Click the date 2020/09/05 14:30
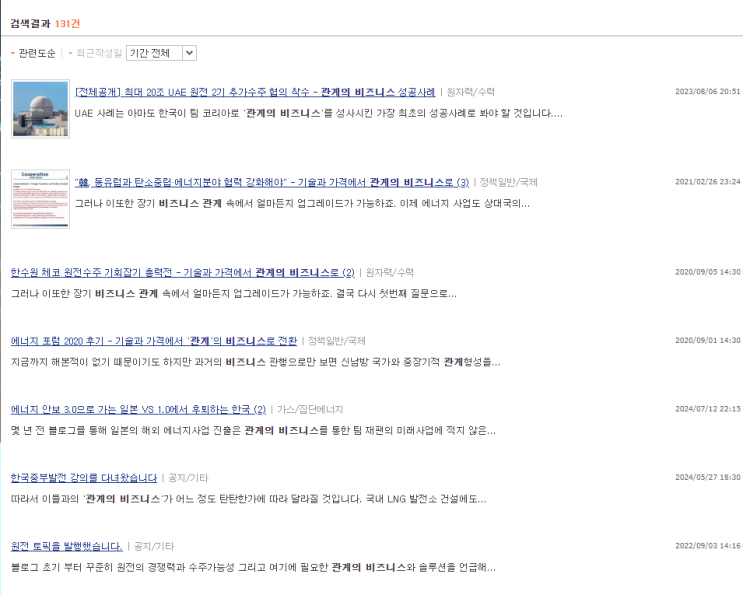 707,272
